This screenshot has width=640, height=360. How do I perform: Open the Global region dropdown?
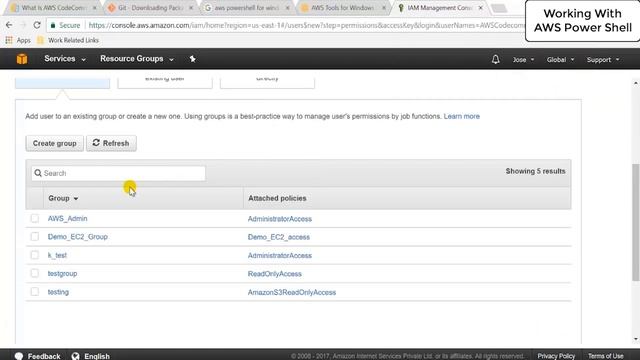(x=560, y=60)
